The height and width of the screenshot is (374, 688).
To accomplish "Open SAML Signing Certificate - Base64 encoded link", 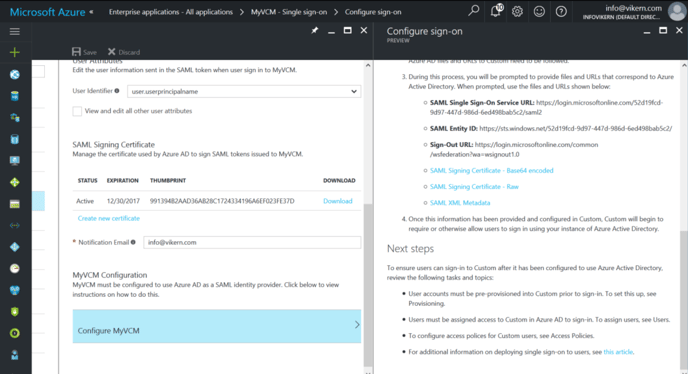I will pyautogui.click(x=491, y=170).
